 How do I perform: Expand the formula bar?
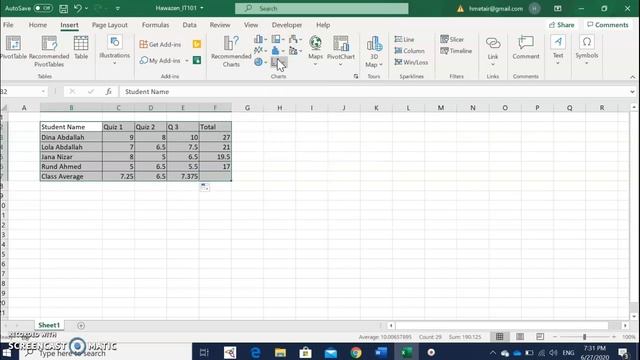coord(632,92)
